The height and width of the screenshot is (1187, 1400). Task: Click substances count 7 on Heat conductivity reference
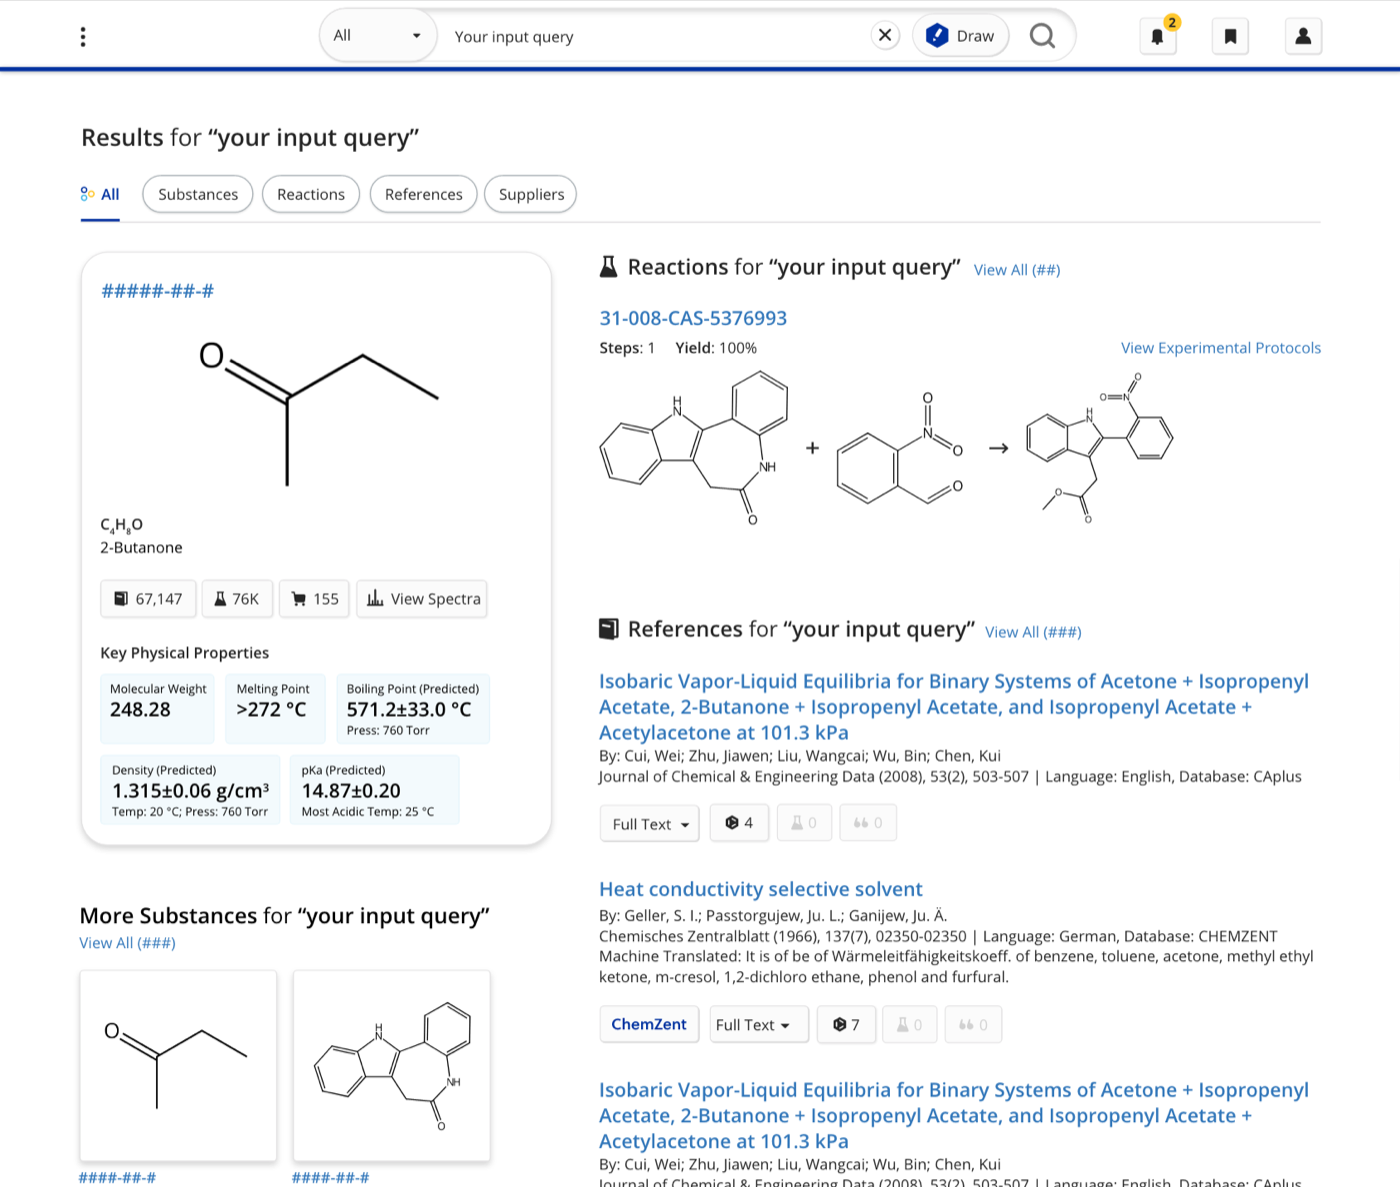tap(846, 1024)
